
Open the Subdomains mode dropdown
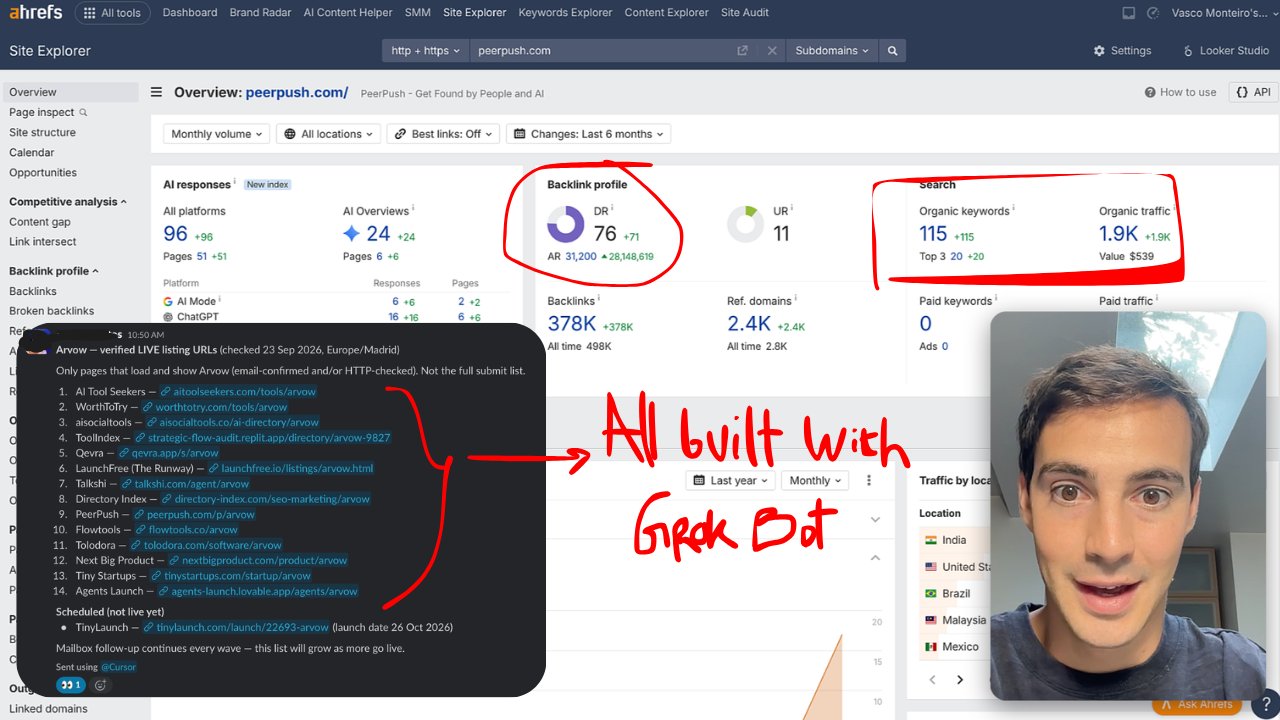832,51
